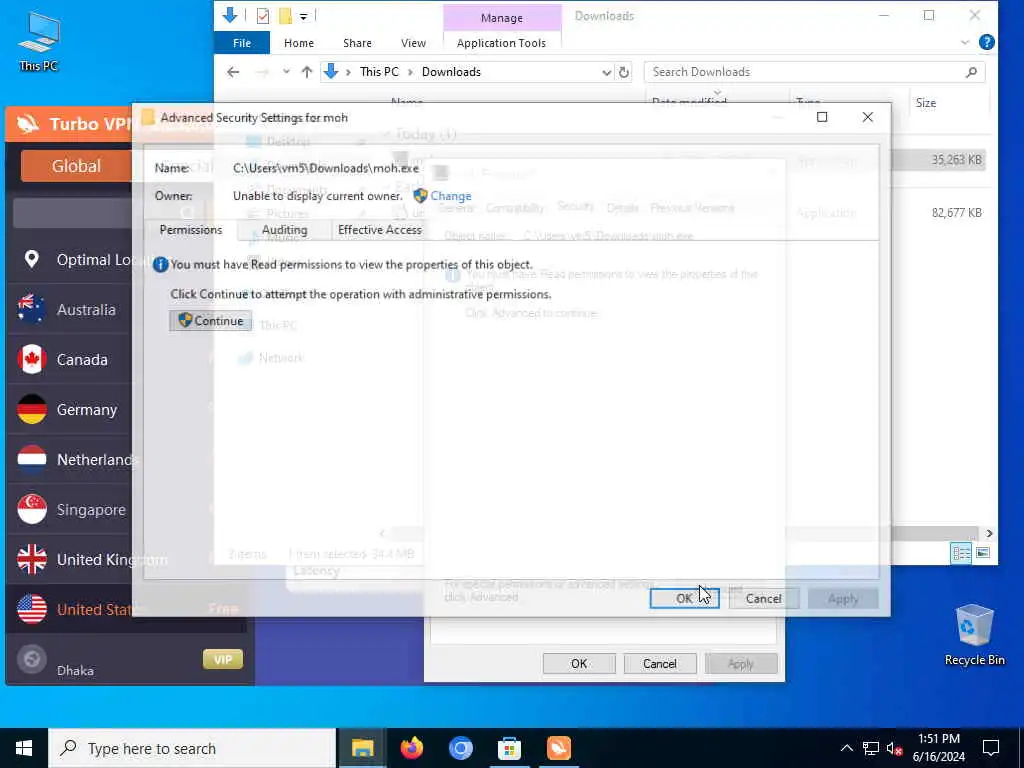The width and height of the screenshot is (1024, 768).
Task: Click New folder quick access icon
Action: (285, 16)
